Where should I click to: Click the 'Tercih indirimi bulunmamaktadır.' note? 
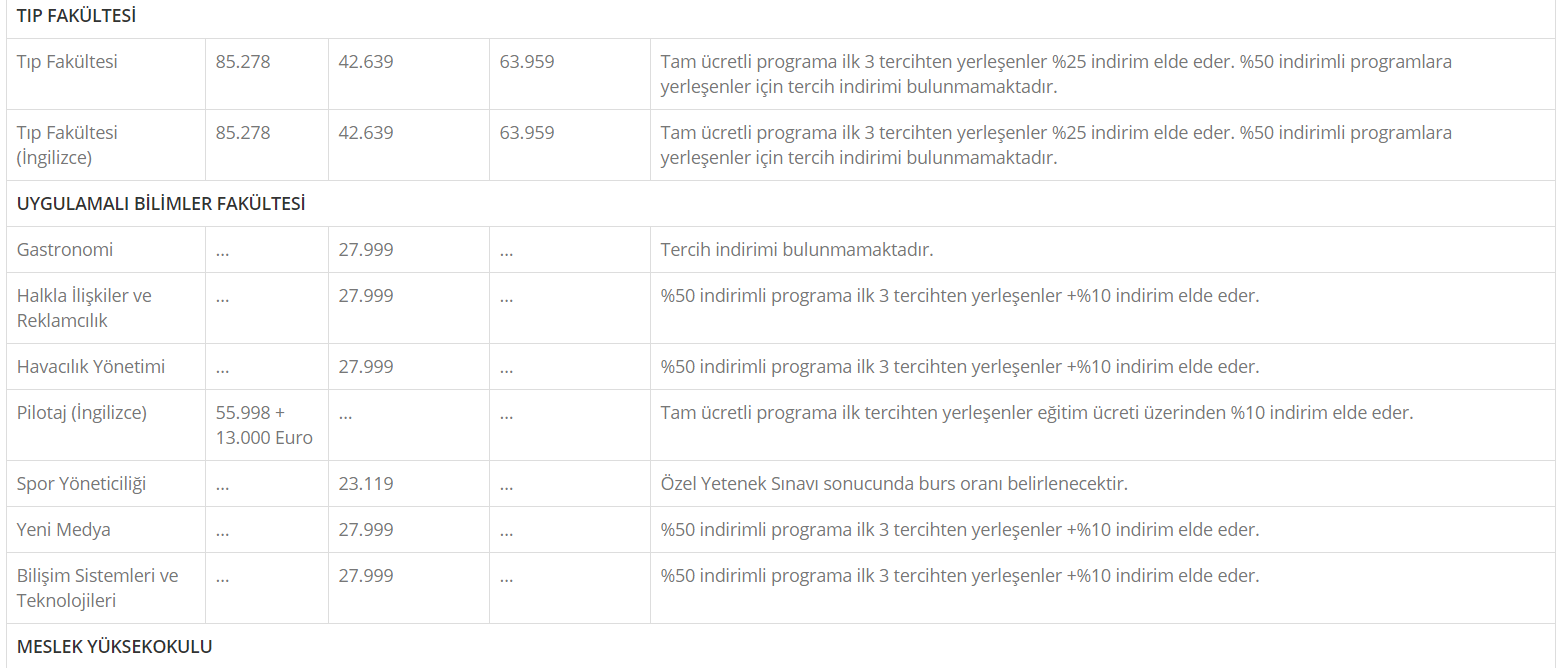(x=797, y=250)
